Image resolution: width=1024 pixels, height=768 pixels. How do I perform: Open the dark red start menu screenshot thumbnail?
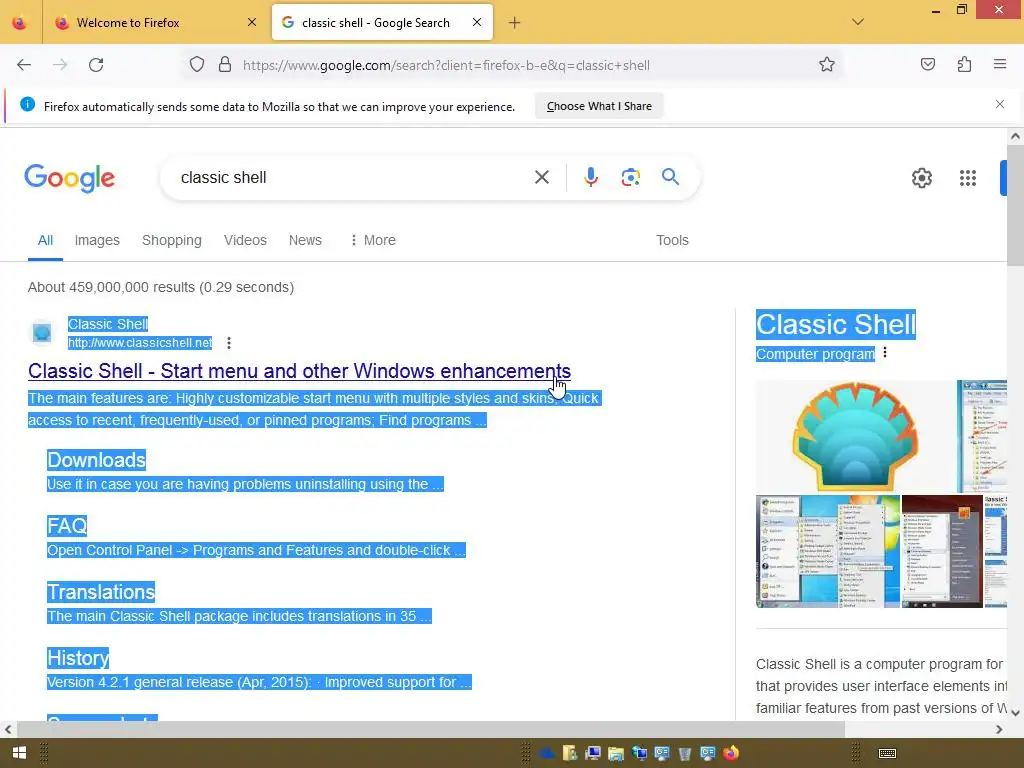tap(942, 551)
